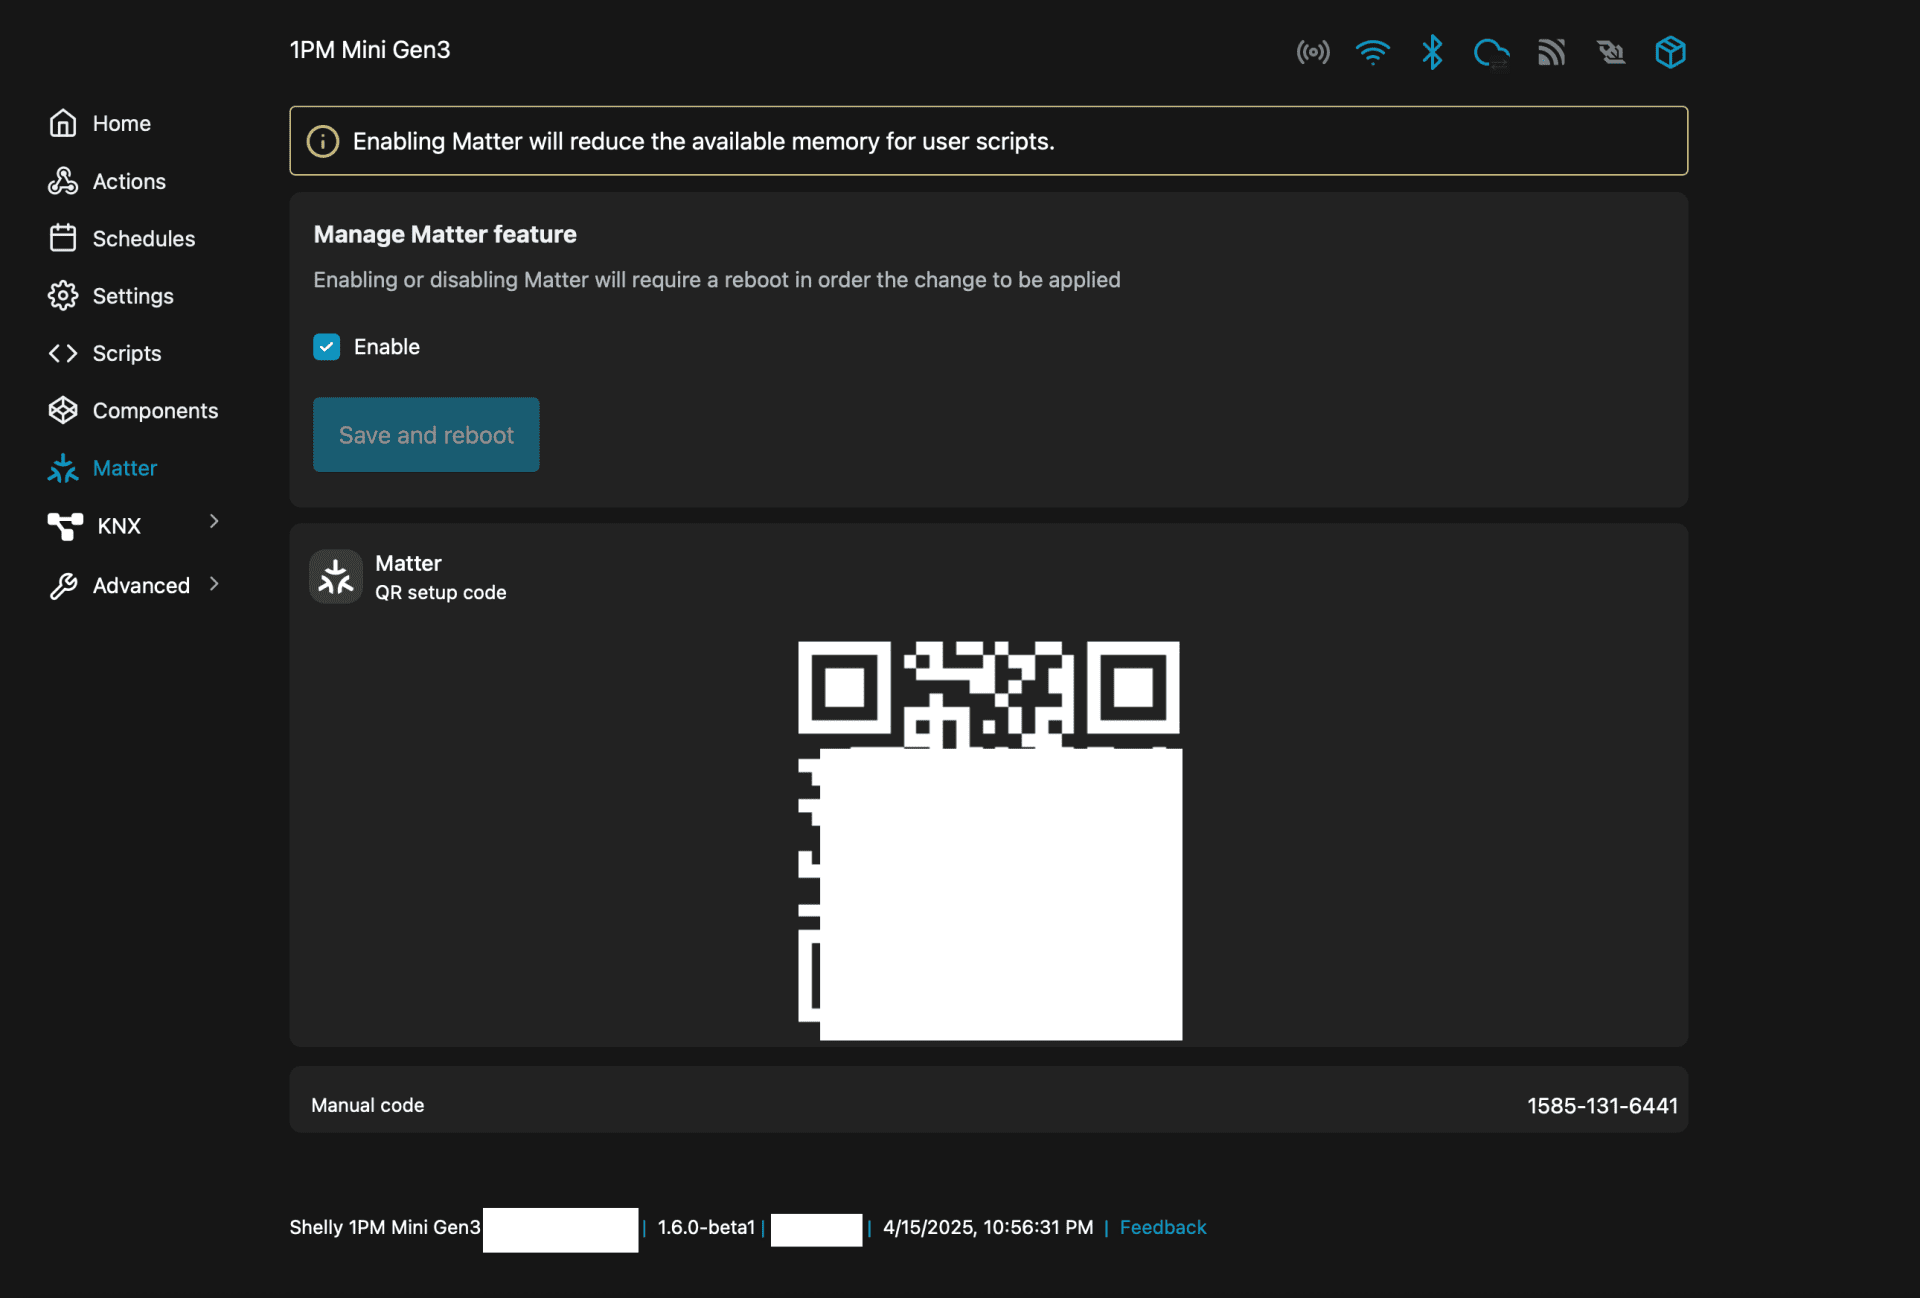Click the MQTT feed icon
This screenshot has width=1920, height=1298.
pos(1551,52)
